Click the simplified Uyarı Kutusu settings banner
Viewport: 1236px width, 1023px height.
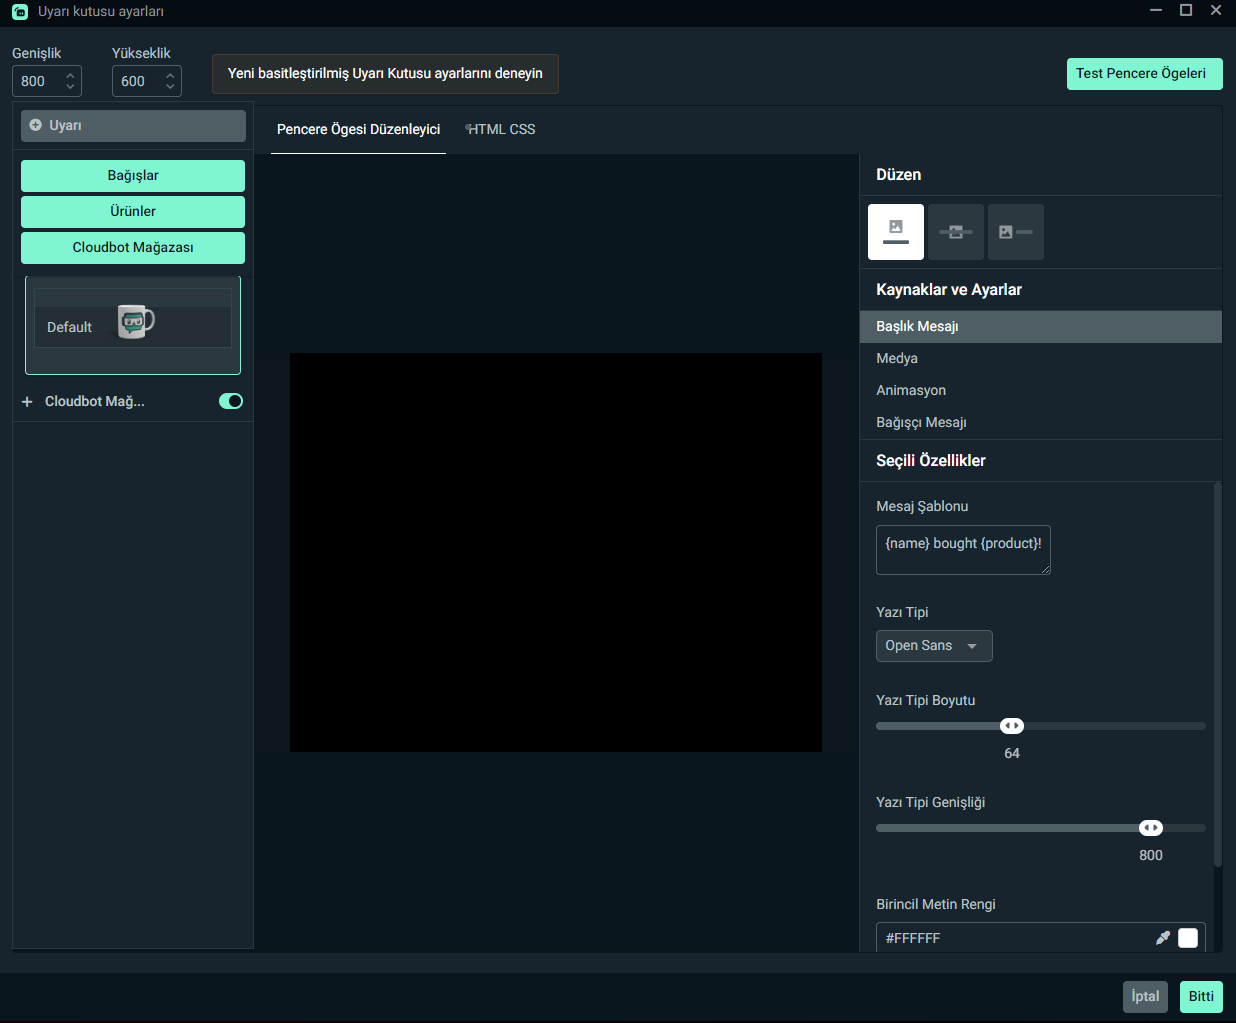click(x=385, y=74)
